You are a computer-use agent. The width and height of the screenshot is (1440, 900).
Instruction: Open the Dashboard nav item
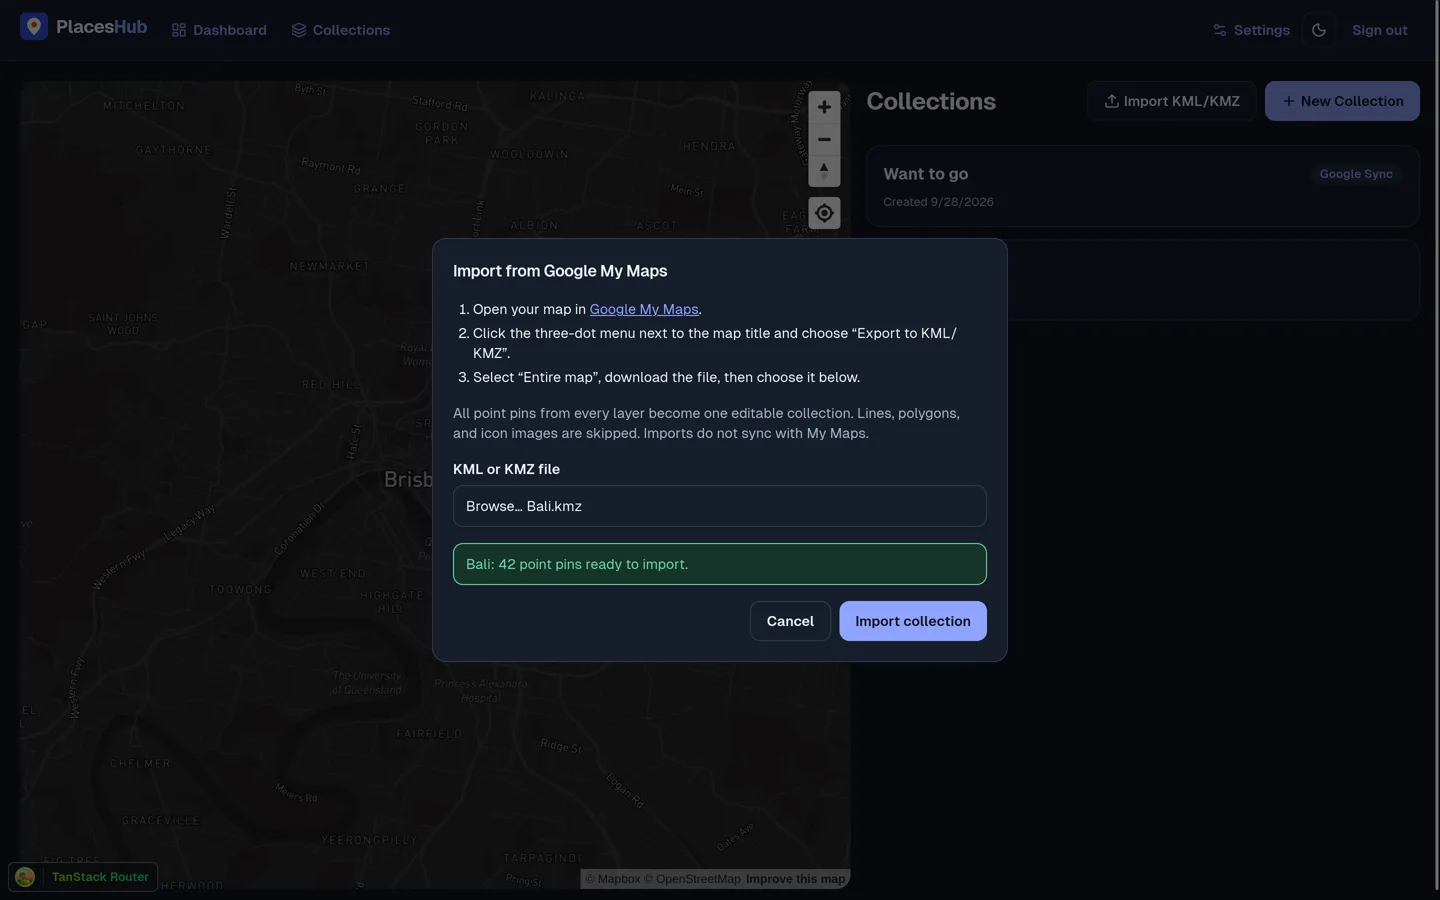pyautogui.click(x=219, y=30)
